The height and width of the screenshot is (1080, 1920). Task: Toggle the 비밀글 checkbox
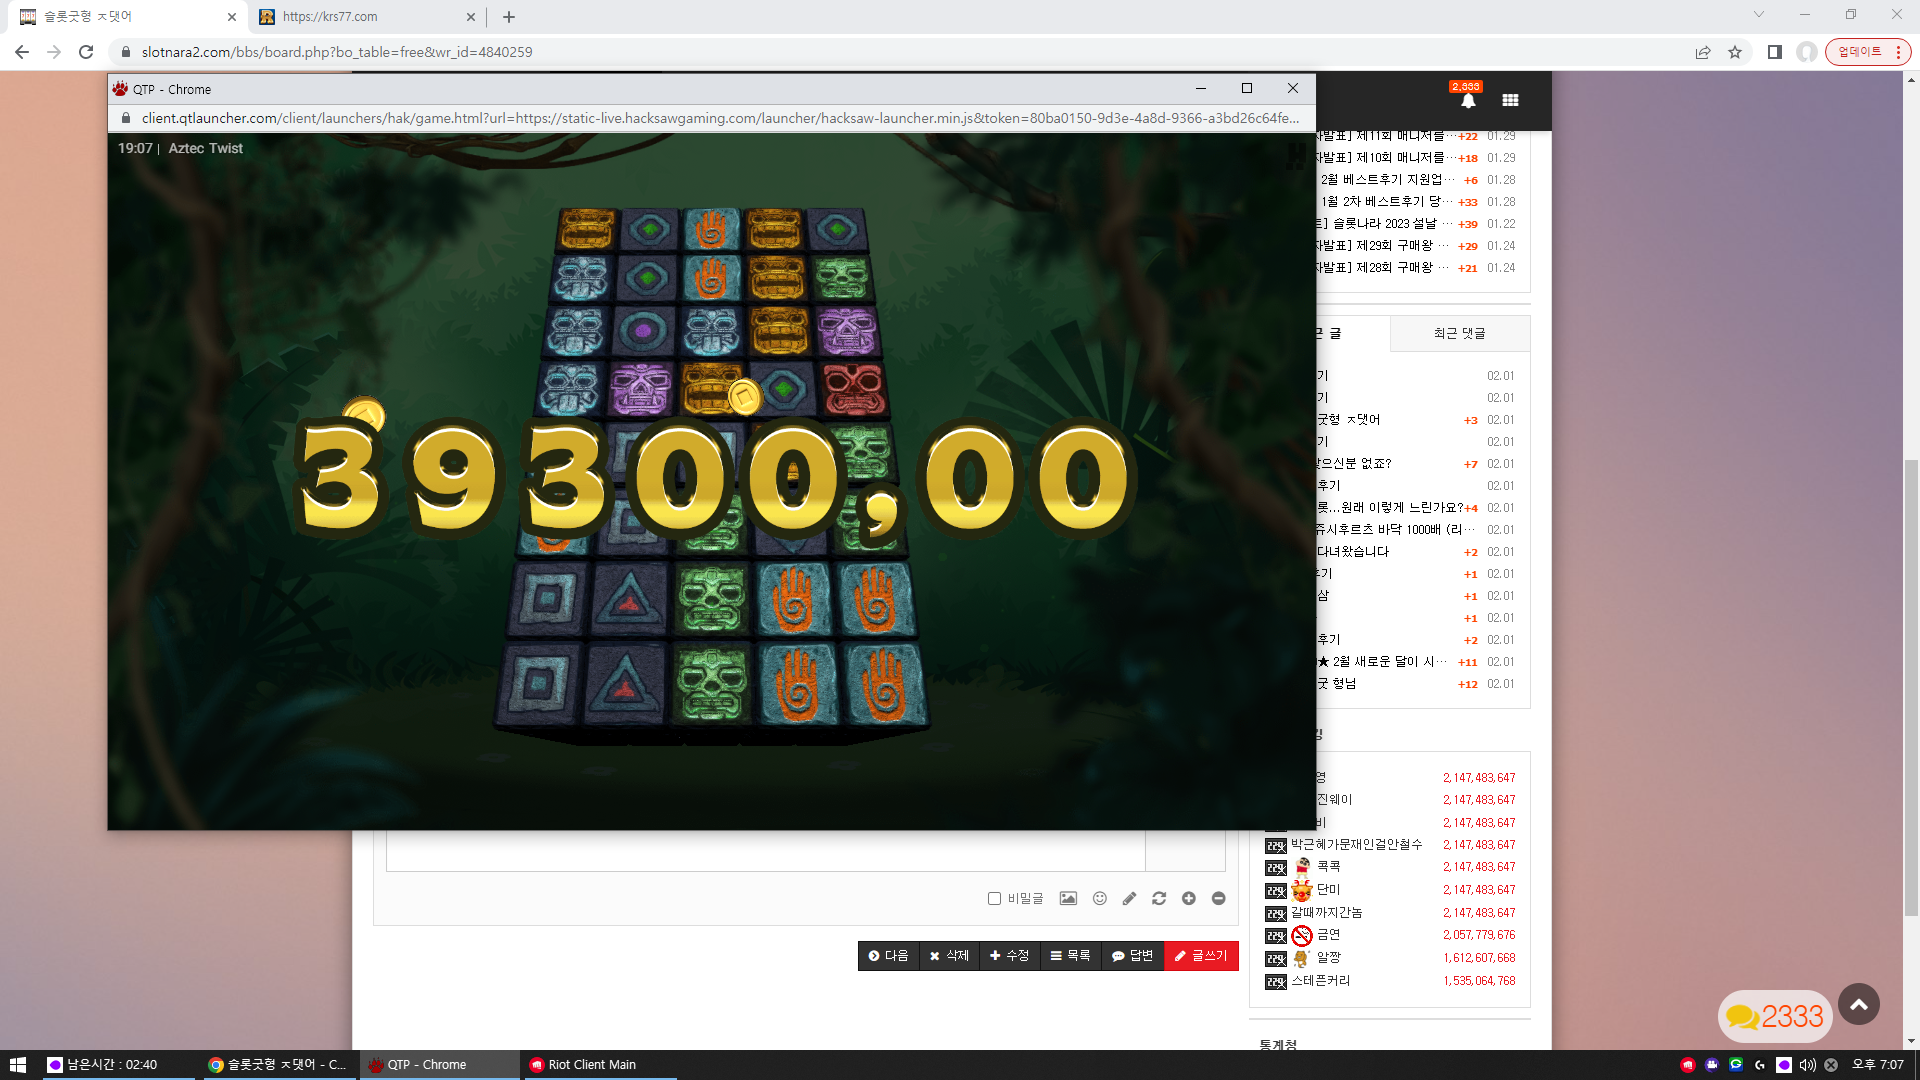994,898
